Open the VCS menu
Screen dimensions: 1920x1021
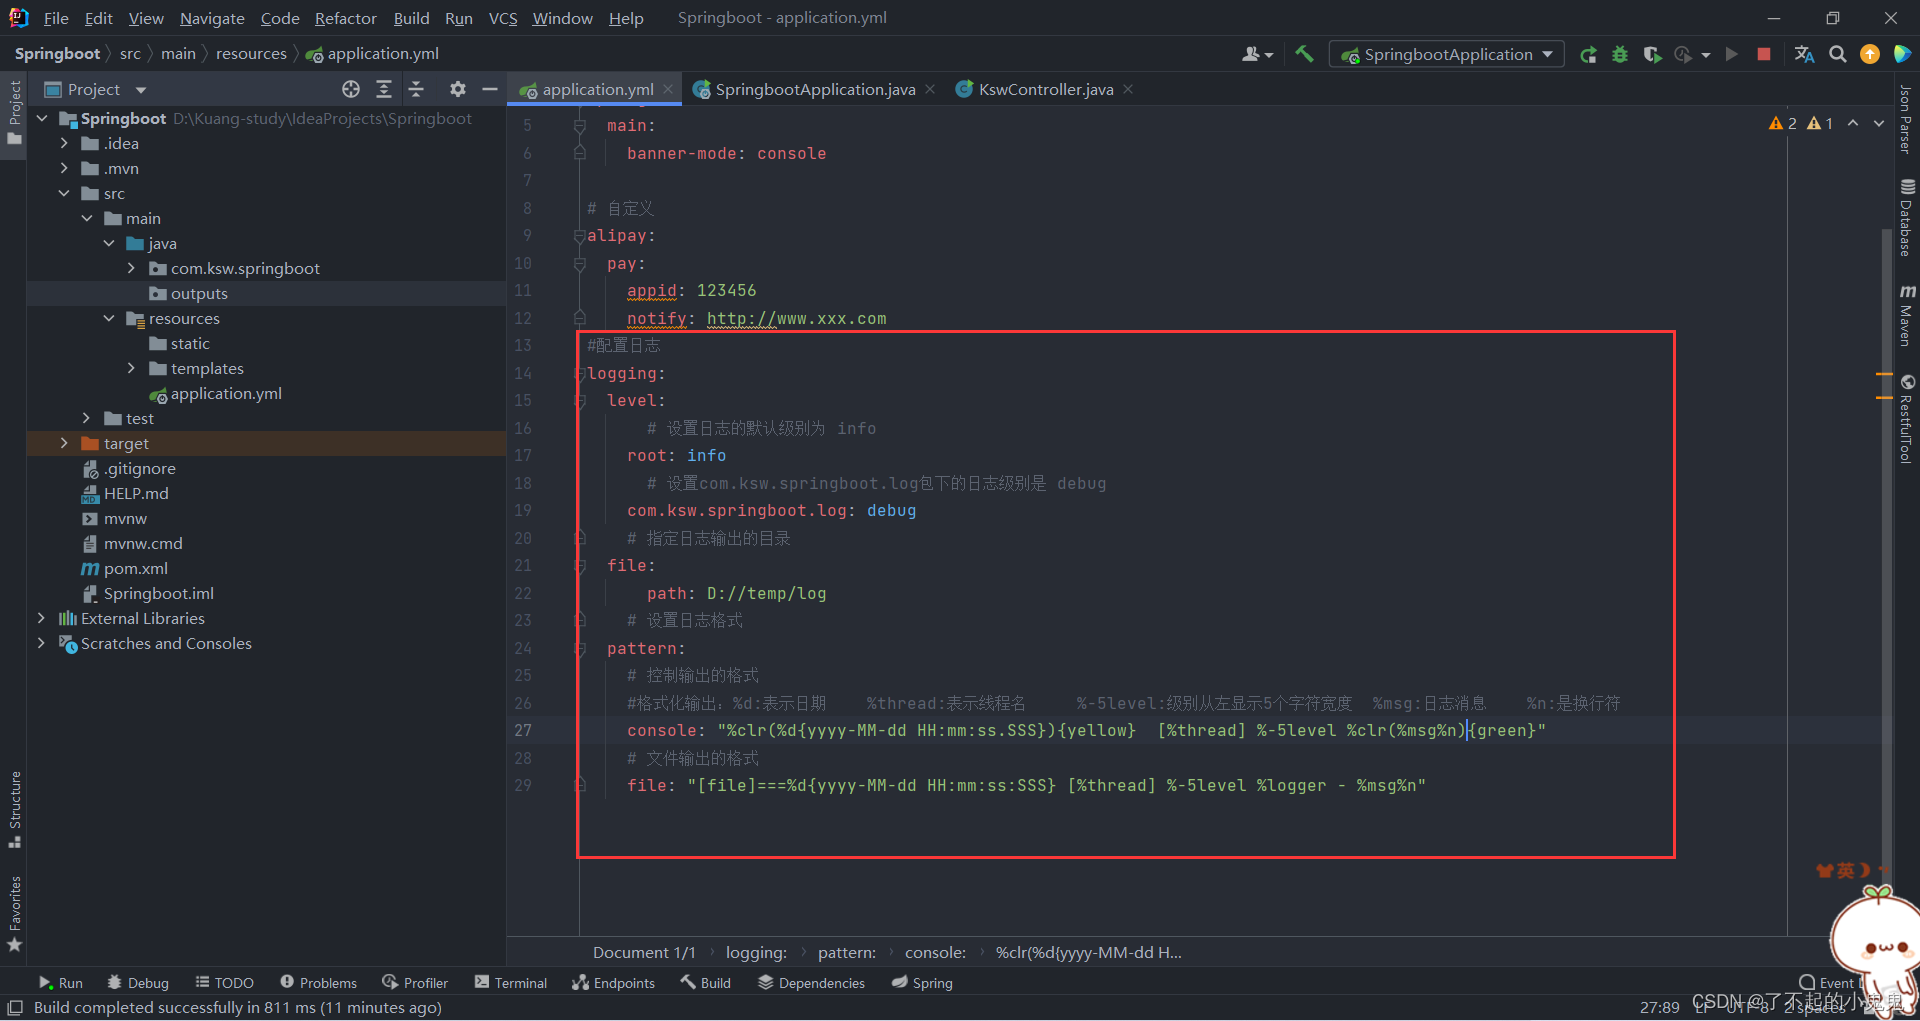coord(503,18)
